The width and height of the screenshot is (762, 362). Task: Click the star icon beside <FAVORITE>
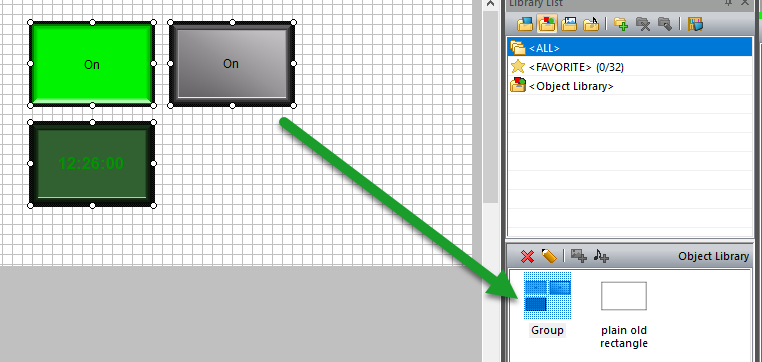tap(518, 67)
